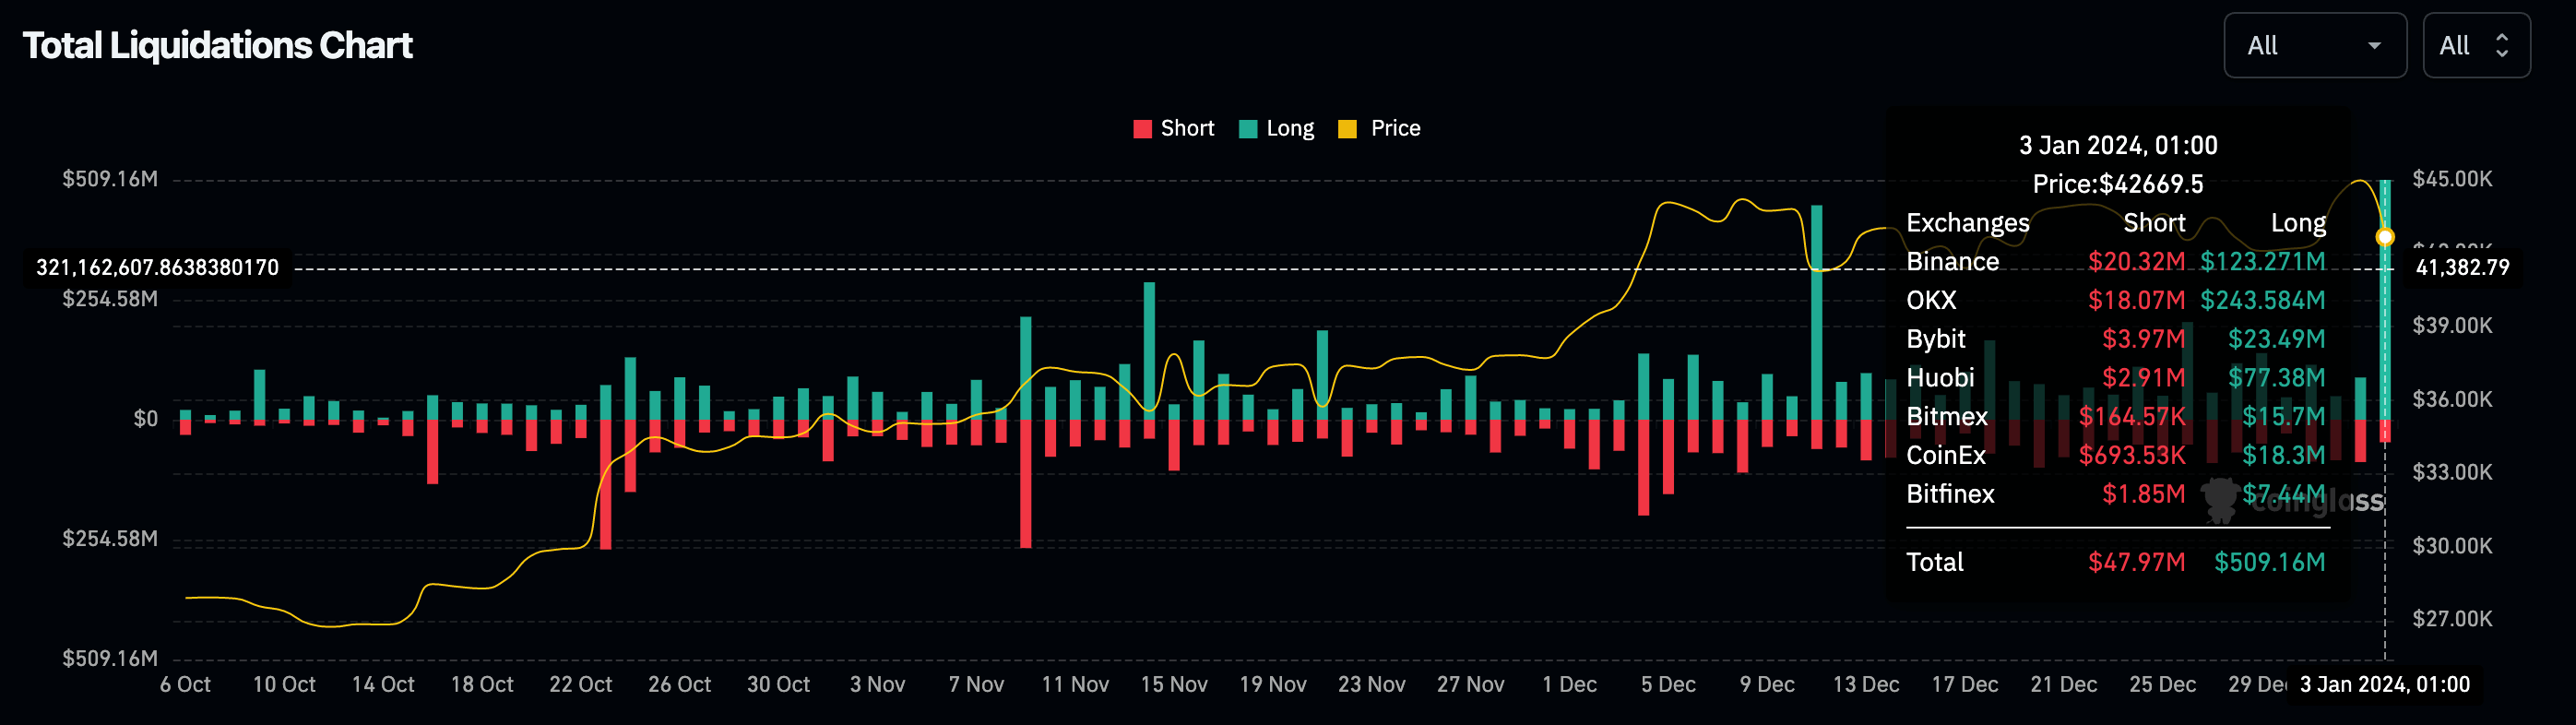Click the yellow circle marker on price line

click(x=2385, y=237)
